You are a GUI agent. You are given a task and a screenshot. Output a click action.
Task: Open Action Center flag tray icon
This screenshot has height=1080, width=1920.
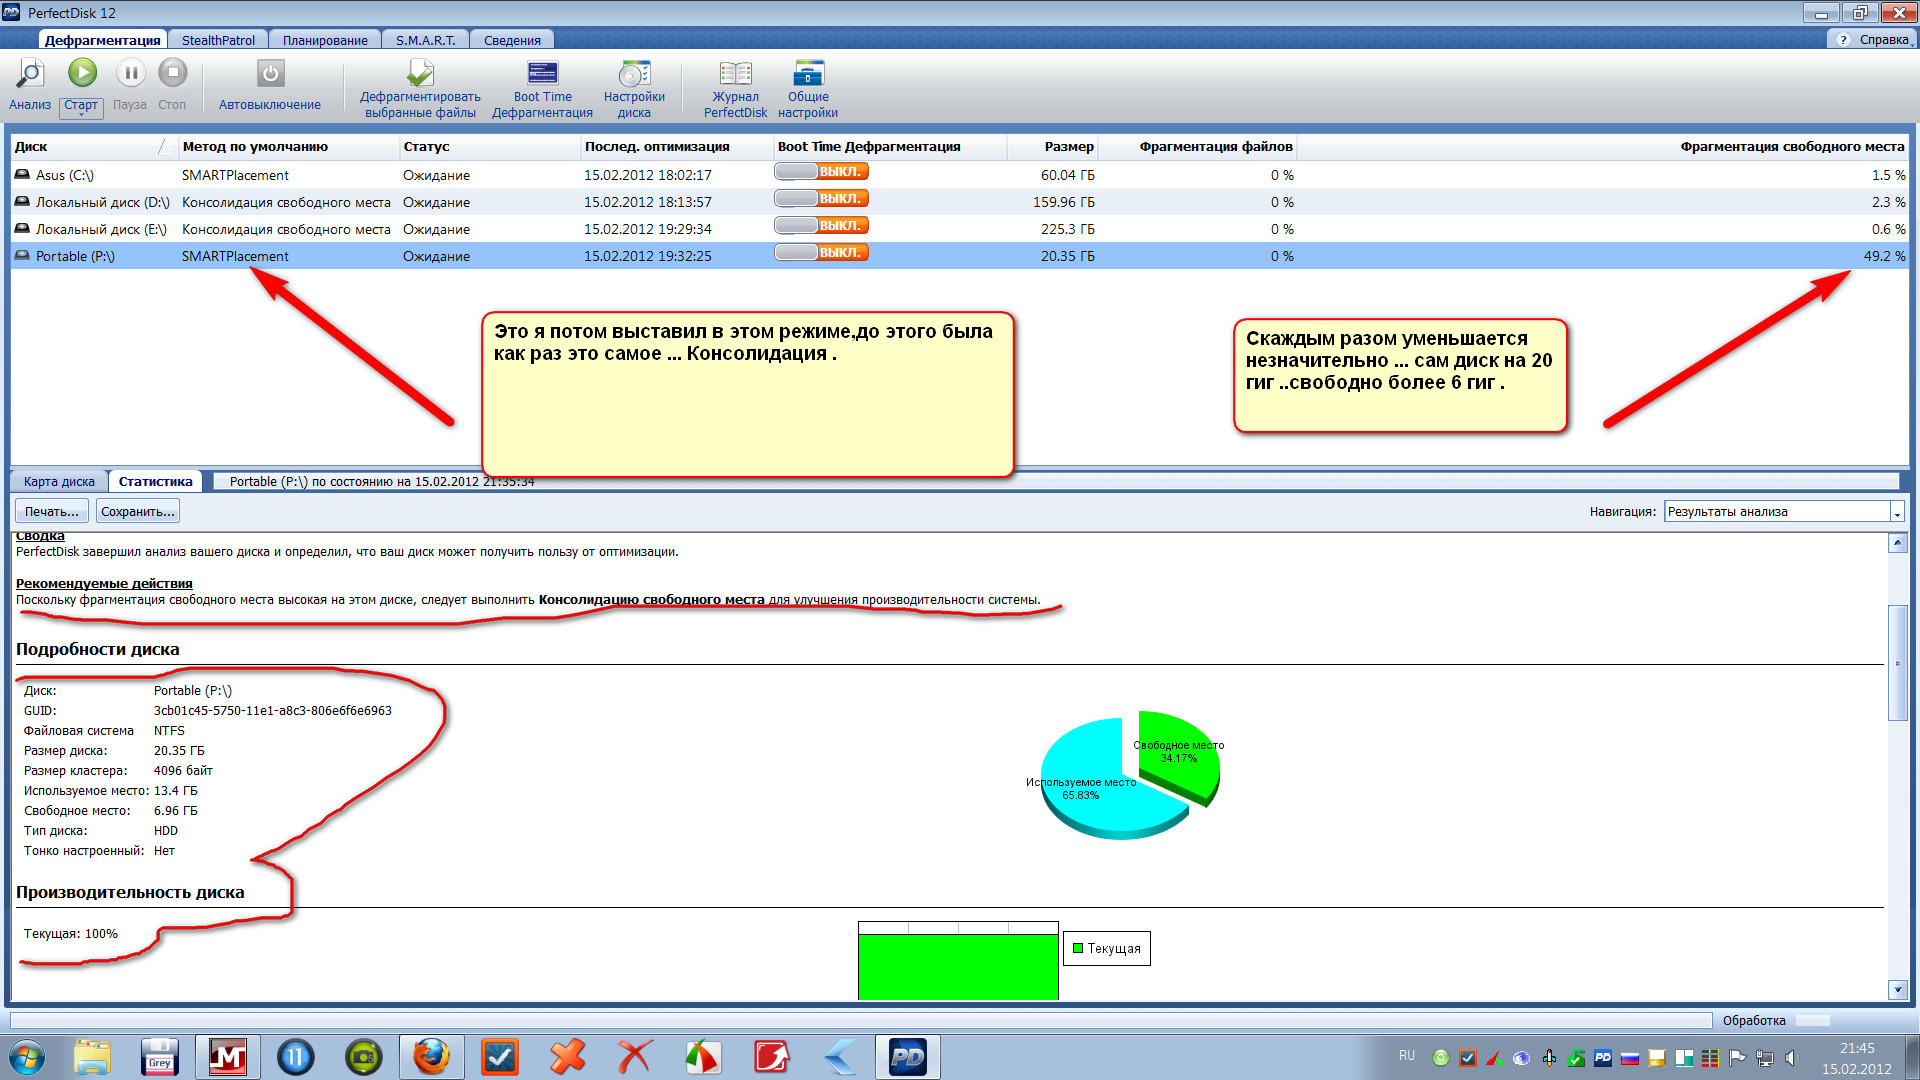pos(1738,1057)
